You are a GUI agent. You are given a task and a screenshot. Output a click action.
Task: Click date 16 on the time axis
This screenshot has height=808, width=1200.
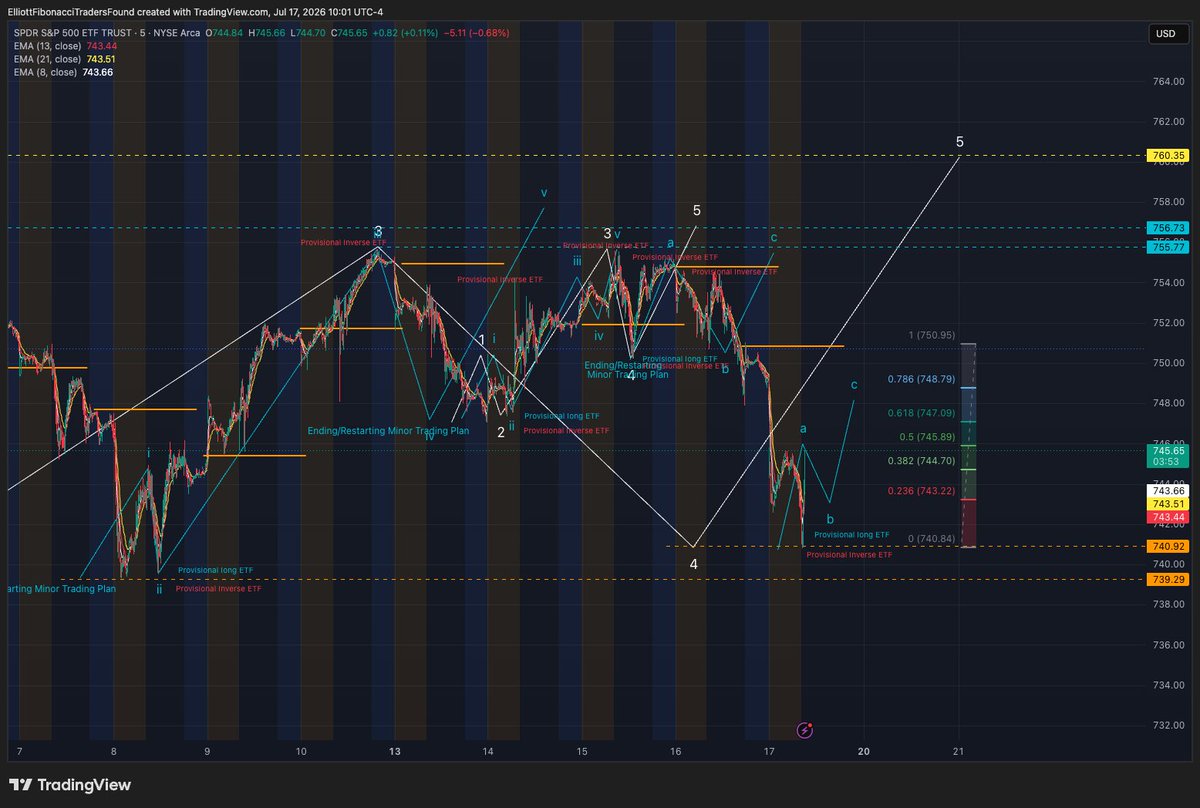(676, 750)
